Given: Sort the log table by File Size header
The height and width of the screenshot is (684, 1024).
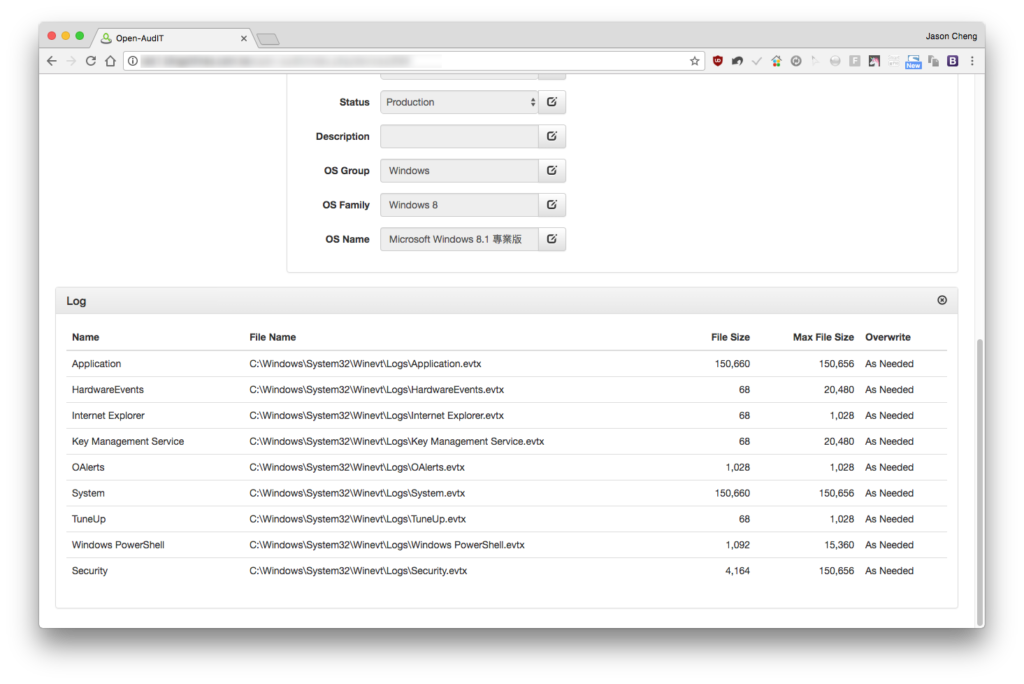Looking at the screenshot, I should pyautogui.click(x=730, y=337).
